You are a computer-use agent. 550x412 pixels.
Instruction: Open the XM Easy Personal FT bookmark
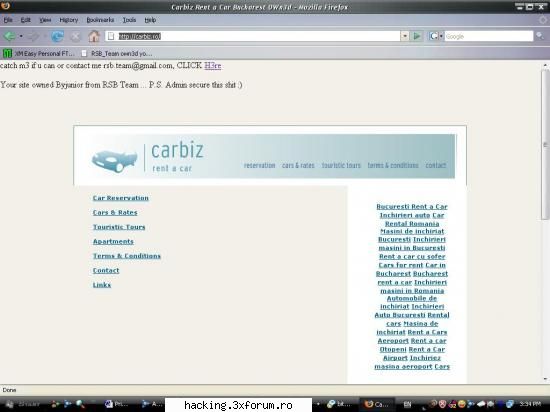(x=39, y=54)
